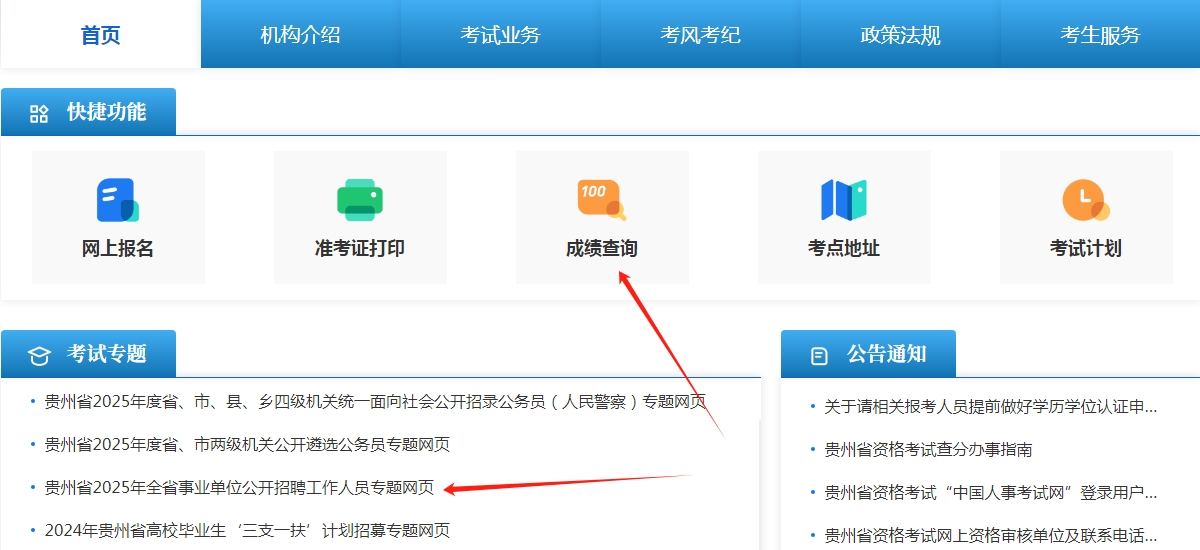The image size is (1200, 550).
Task: Open the 机构介绍 menu item
Action: tap(300, 35)
